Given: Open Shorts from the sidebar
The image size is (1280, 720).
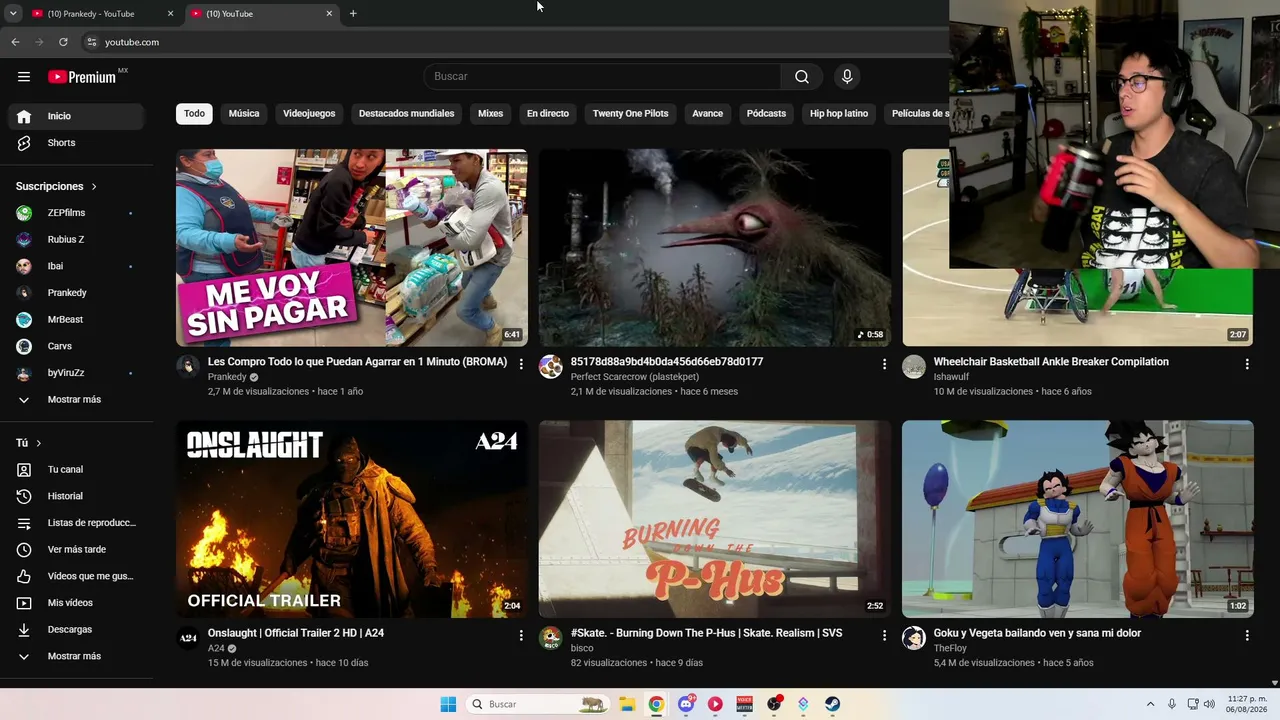Looking at the screenshot, I should pos(76,143).
